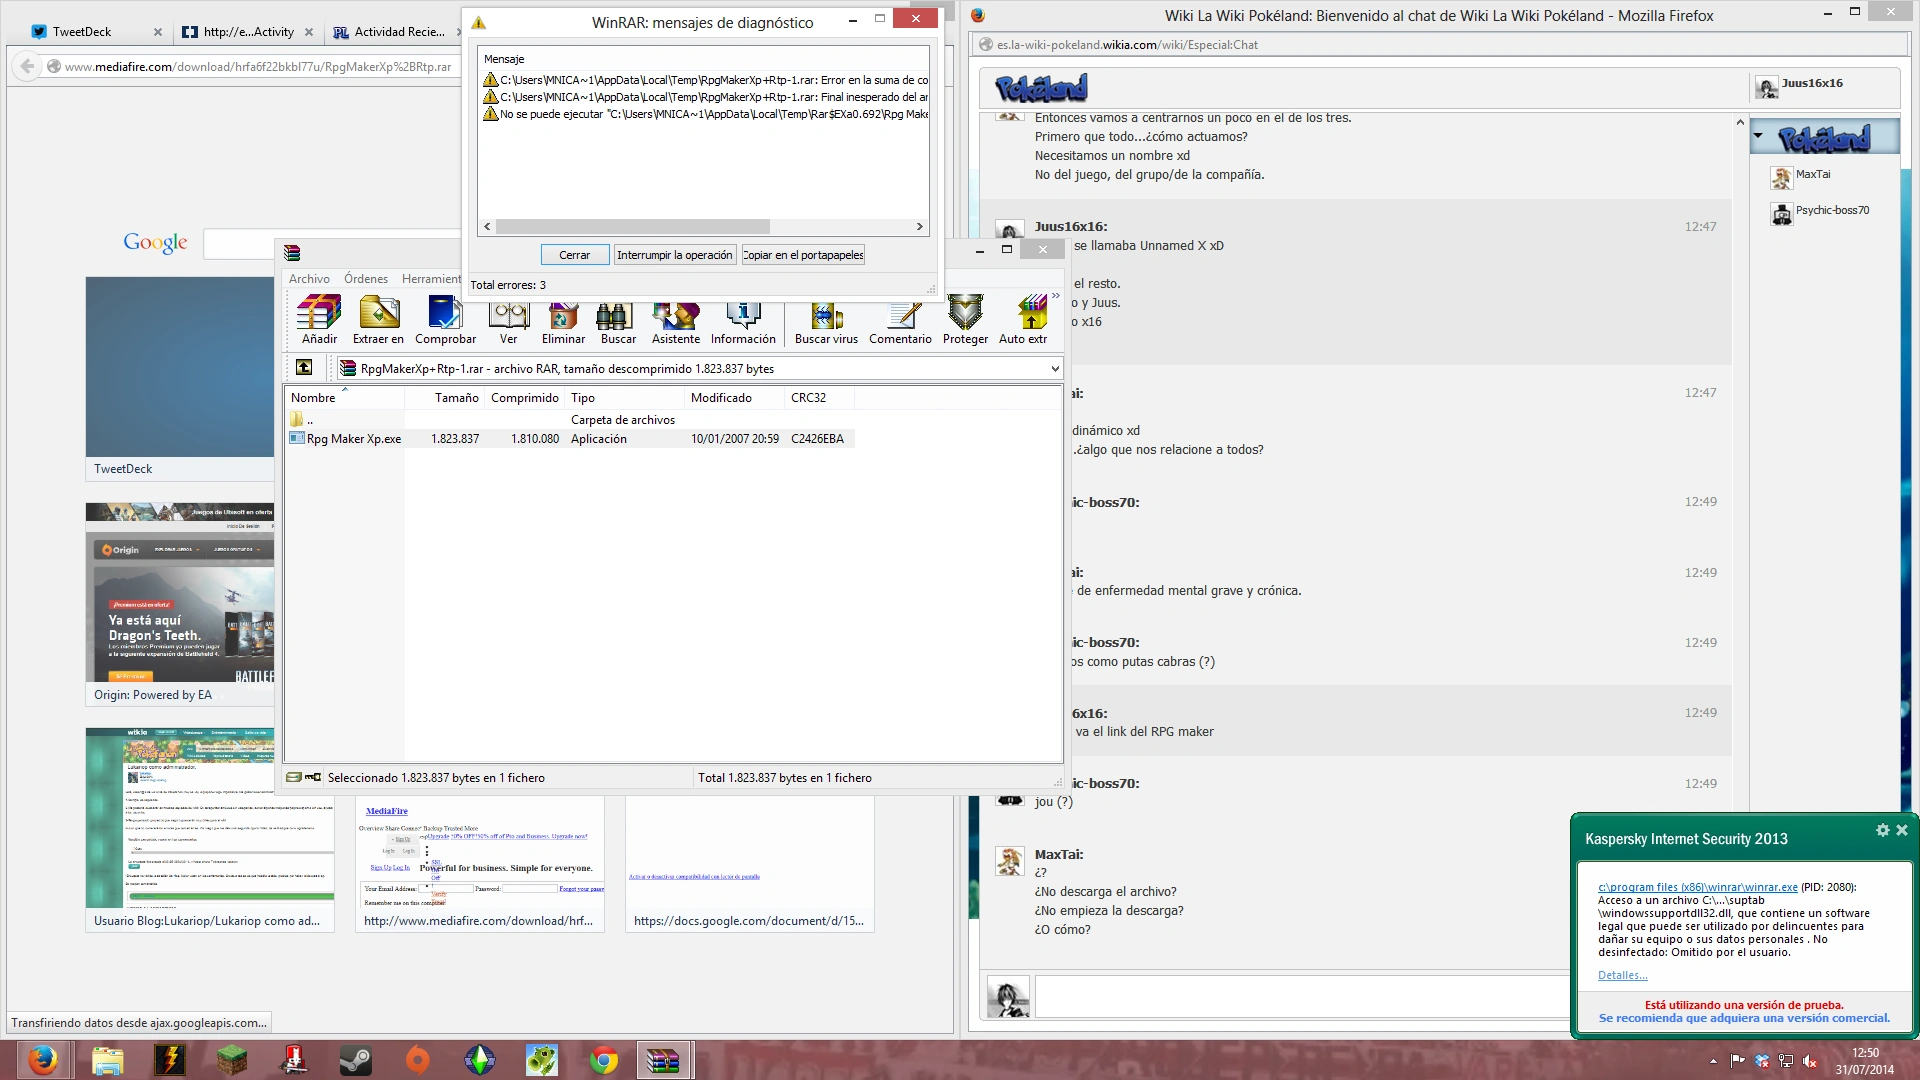Viewport: 1920px width, 1080px height.
Task: Click the Detalles link in Kaspersky
Action: pos(1622,975)
